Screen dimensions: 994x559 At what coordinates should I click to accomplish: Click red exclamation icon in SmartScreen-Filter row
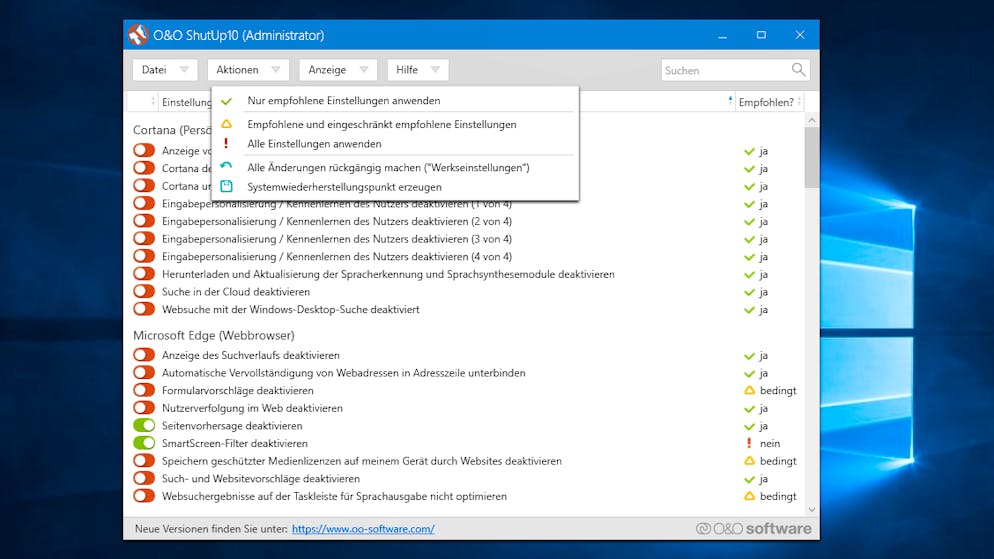[749, 443]
